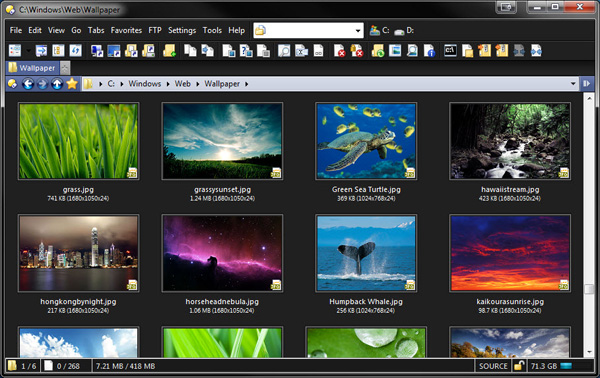Create a new folder with green plus icon
Screen dimensions: 600x378
click(169, 51)
